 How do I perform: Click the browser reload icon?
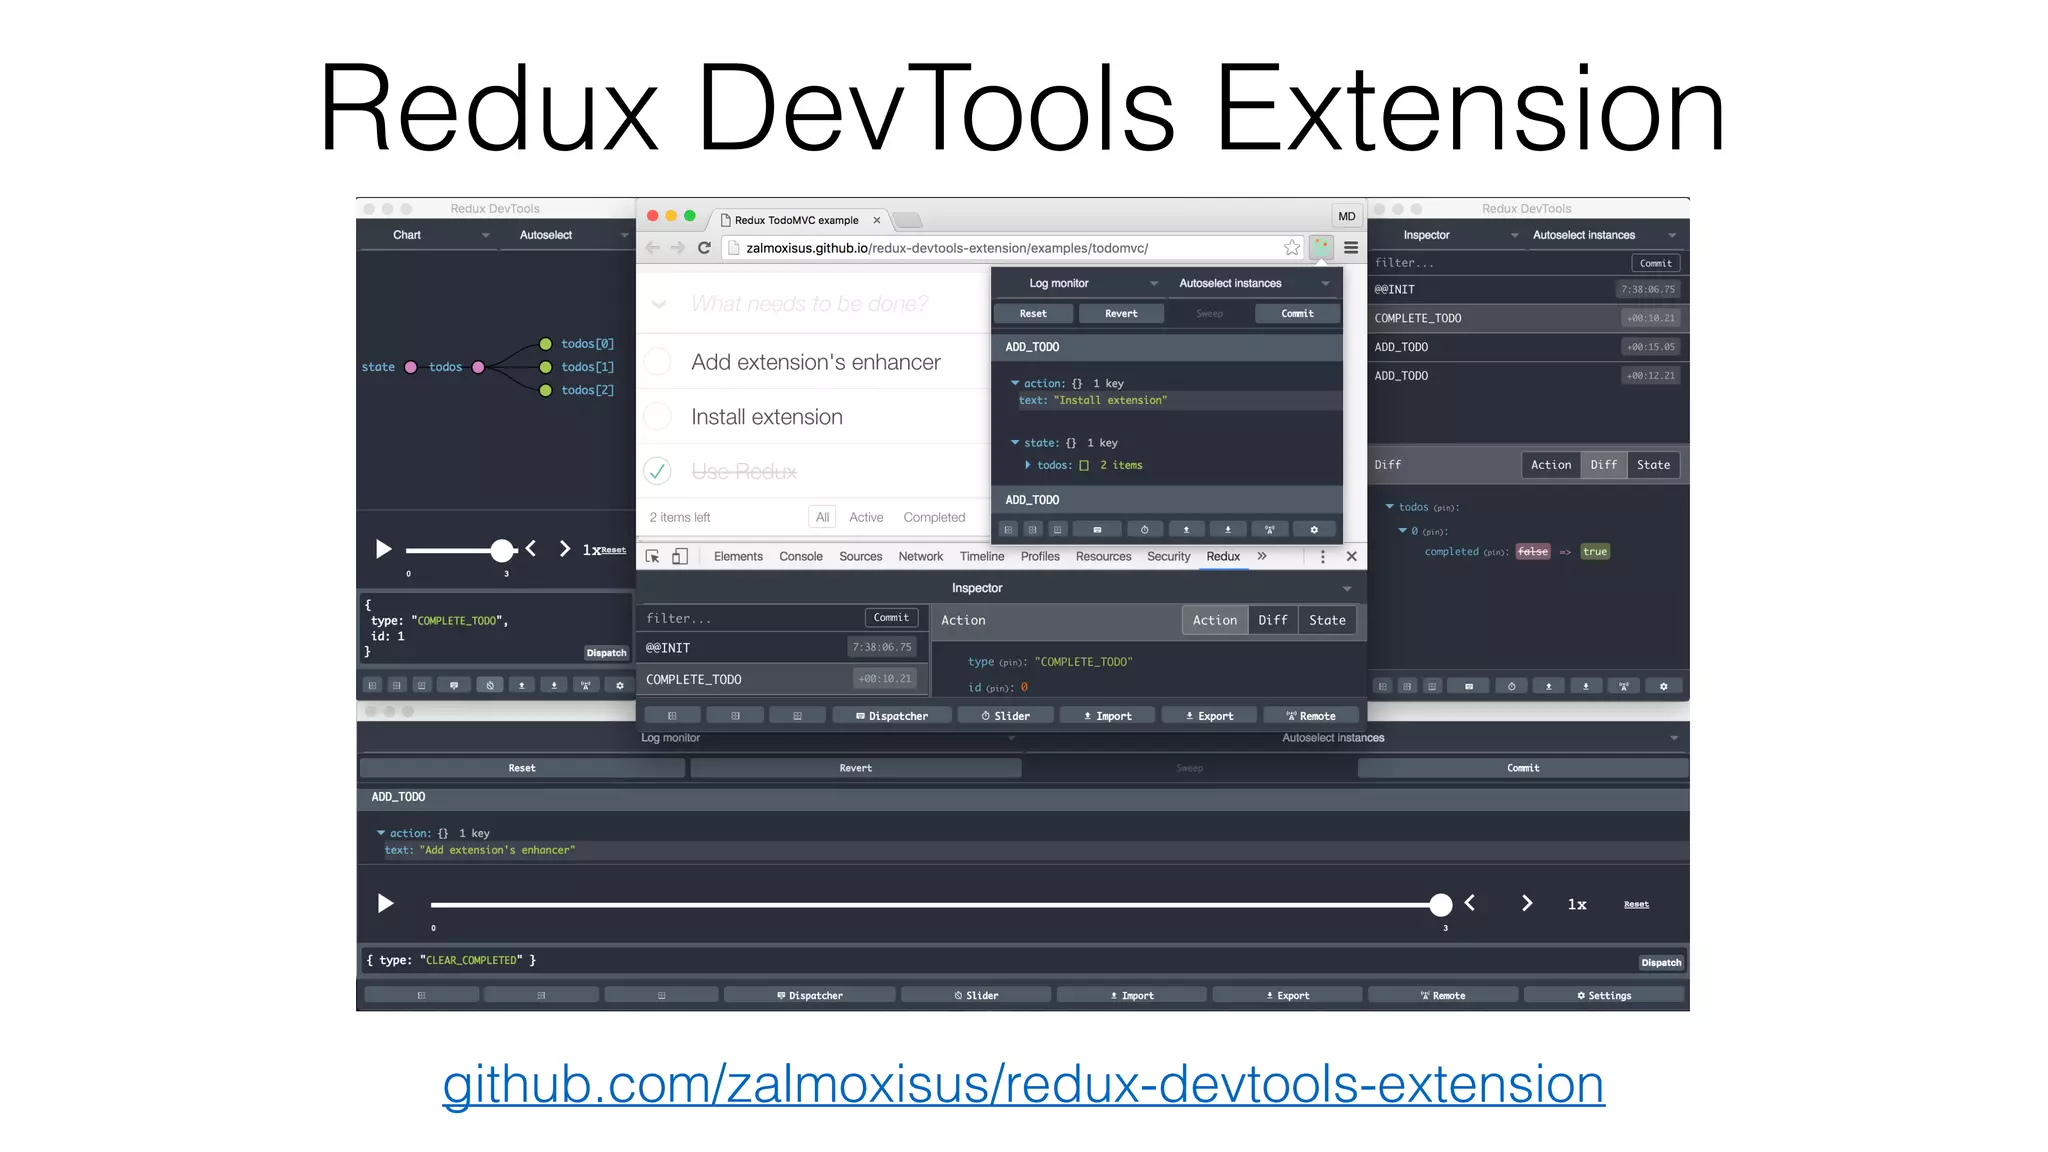pyautogui.click(x=704, y=247)
